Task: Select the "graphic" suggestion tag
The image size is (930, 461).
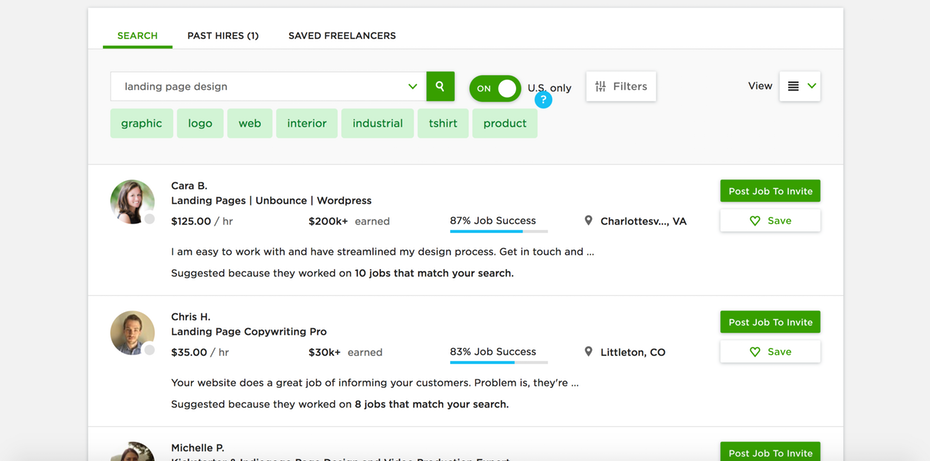Action: tap(141, 124)
